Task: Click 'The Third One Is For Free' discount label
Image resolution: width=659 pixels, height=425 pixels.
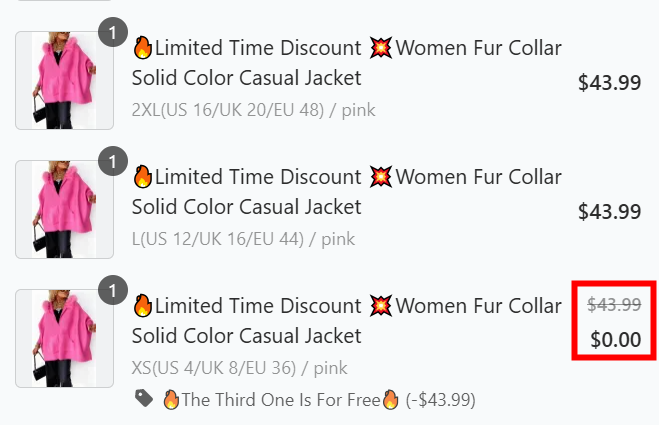Action: pos(280,400)
